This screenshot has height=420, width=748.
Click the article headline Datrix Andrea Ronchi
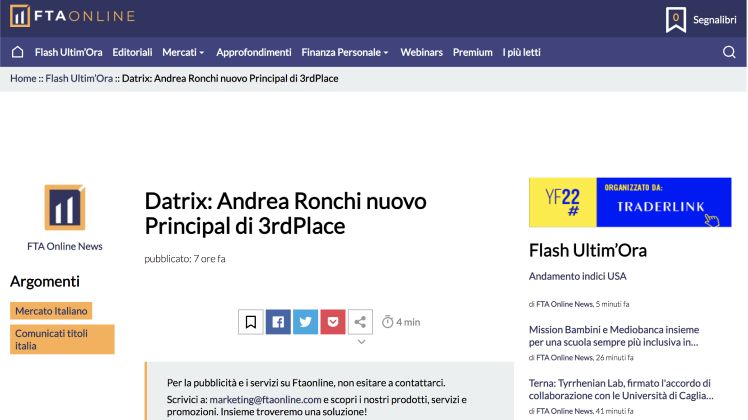point(285,213)
